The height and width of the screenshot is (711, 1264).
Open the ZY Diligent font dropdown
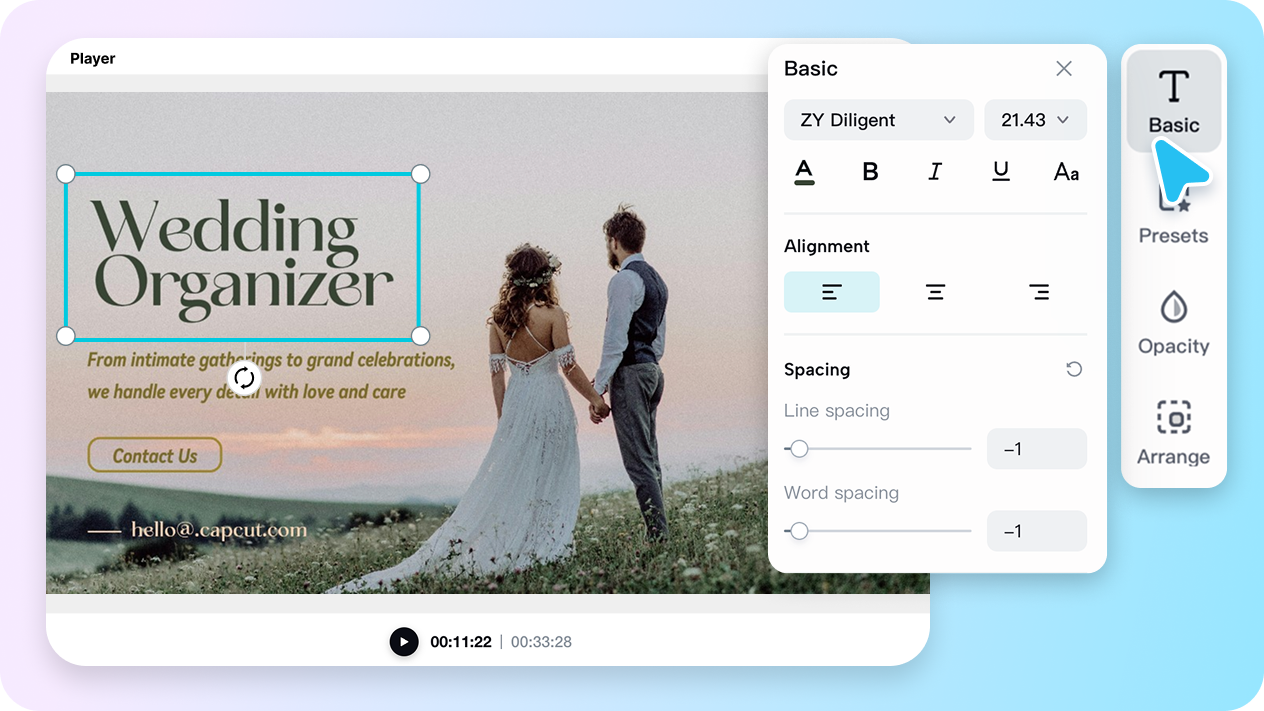click(x=878, y=120)
